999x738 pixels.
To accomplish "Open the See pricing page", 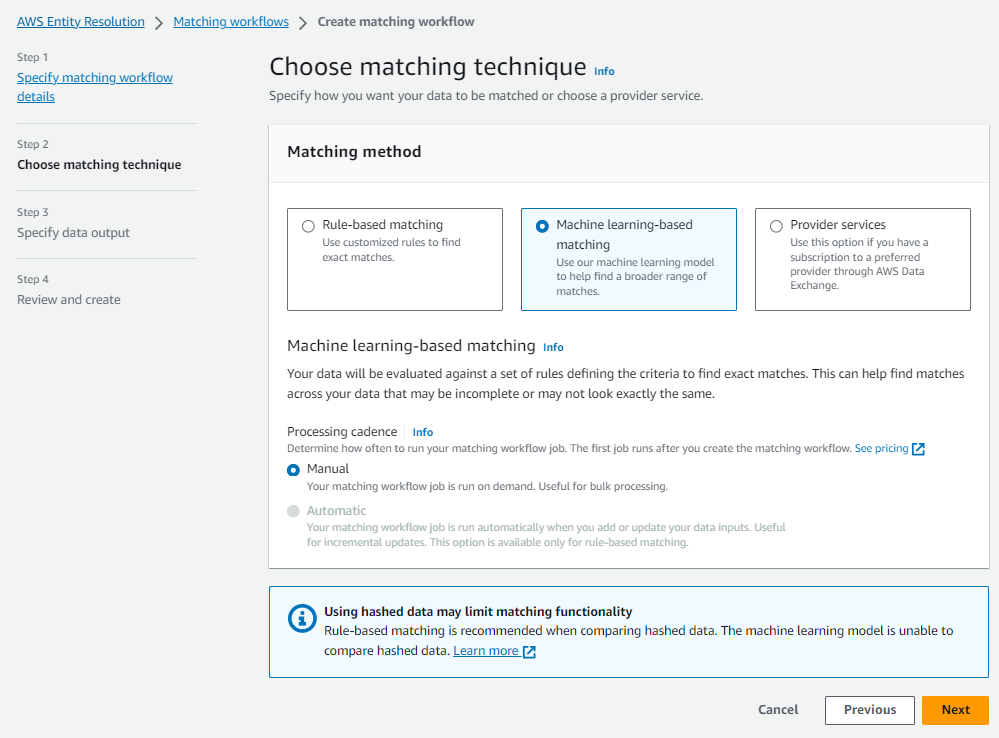I will (881, 448).
